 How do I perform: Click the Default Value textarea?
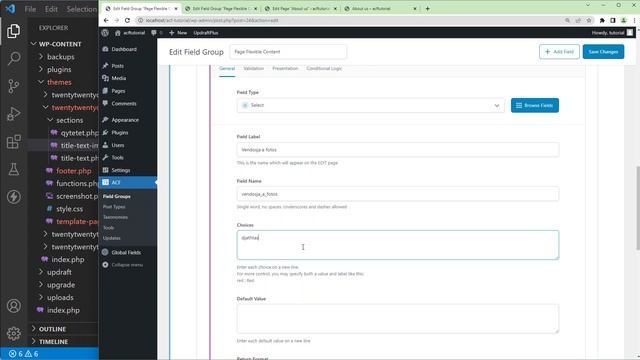click(398, 318)
